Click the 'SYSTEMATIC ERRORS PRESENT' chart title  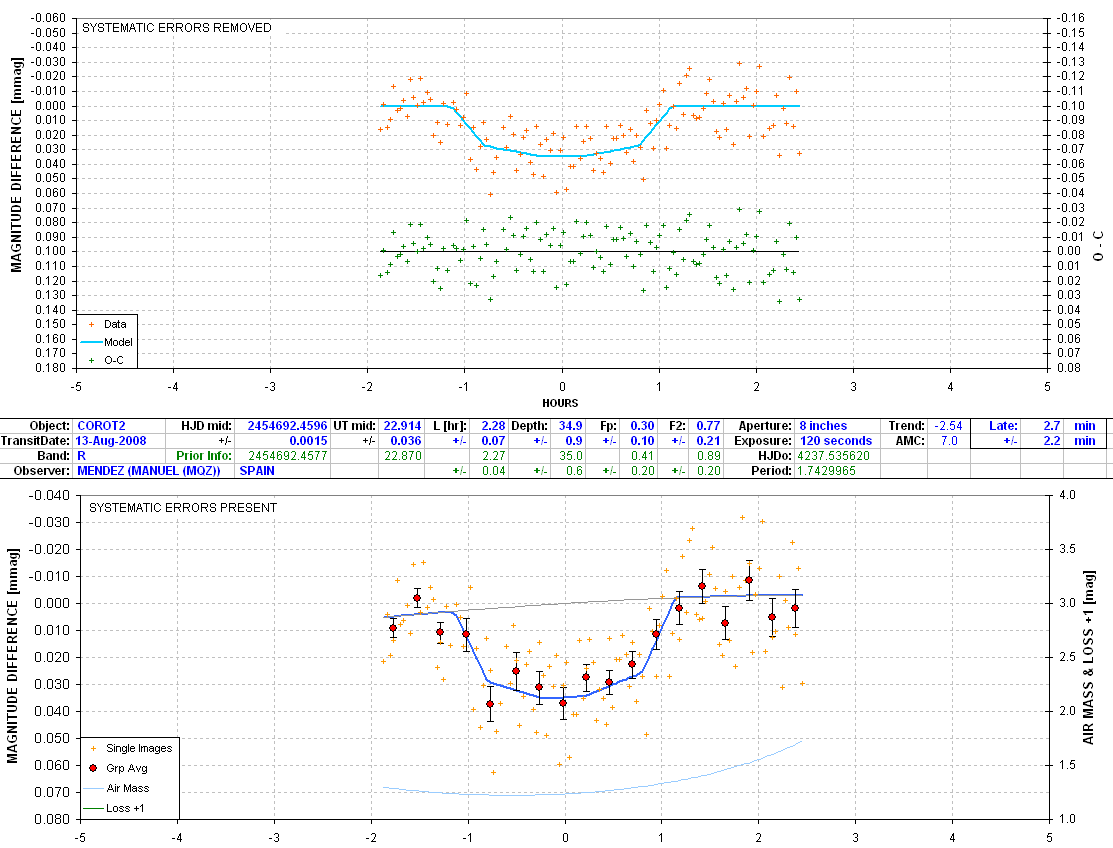(x=182, y=507)
